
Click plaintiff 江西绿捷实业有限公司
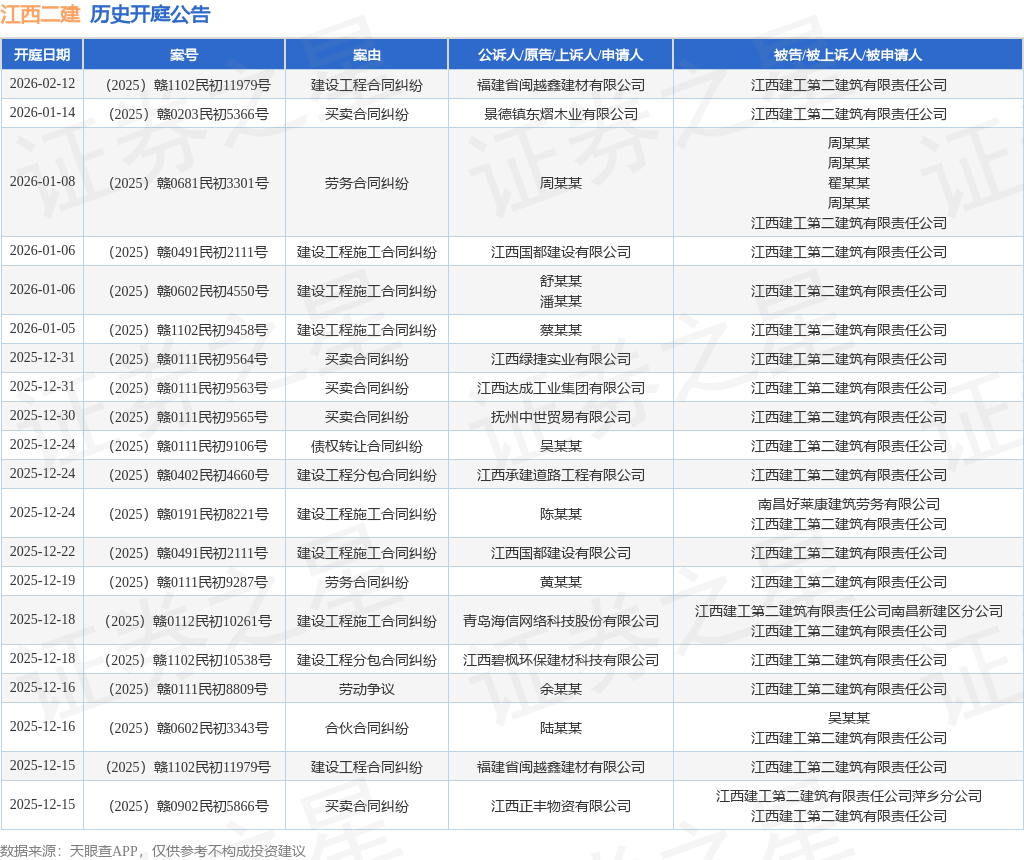pos(560,359)
